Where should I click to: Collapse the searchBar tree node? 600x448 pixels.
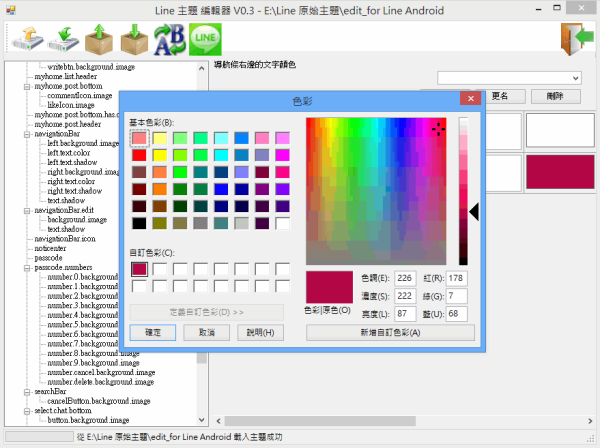point(27,392)
